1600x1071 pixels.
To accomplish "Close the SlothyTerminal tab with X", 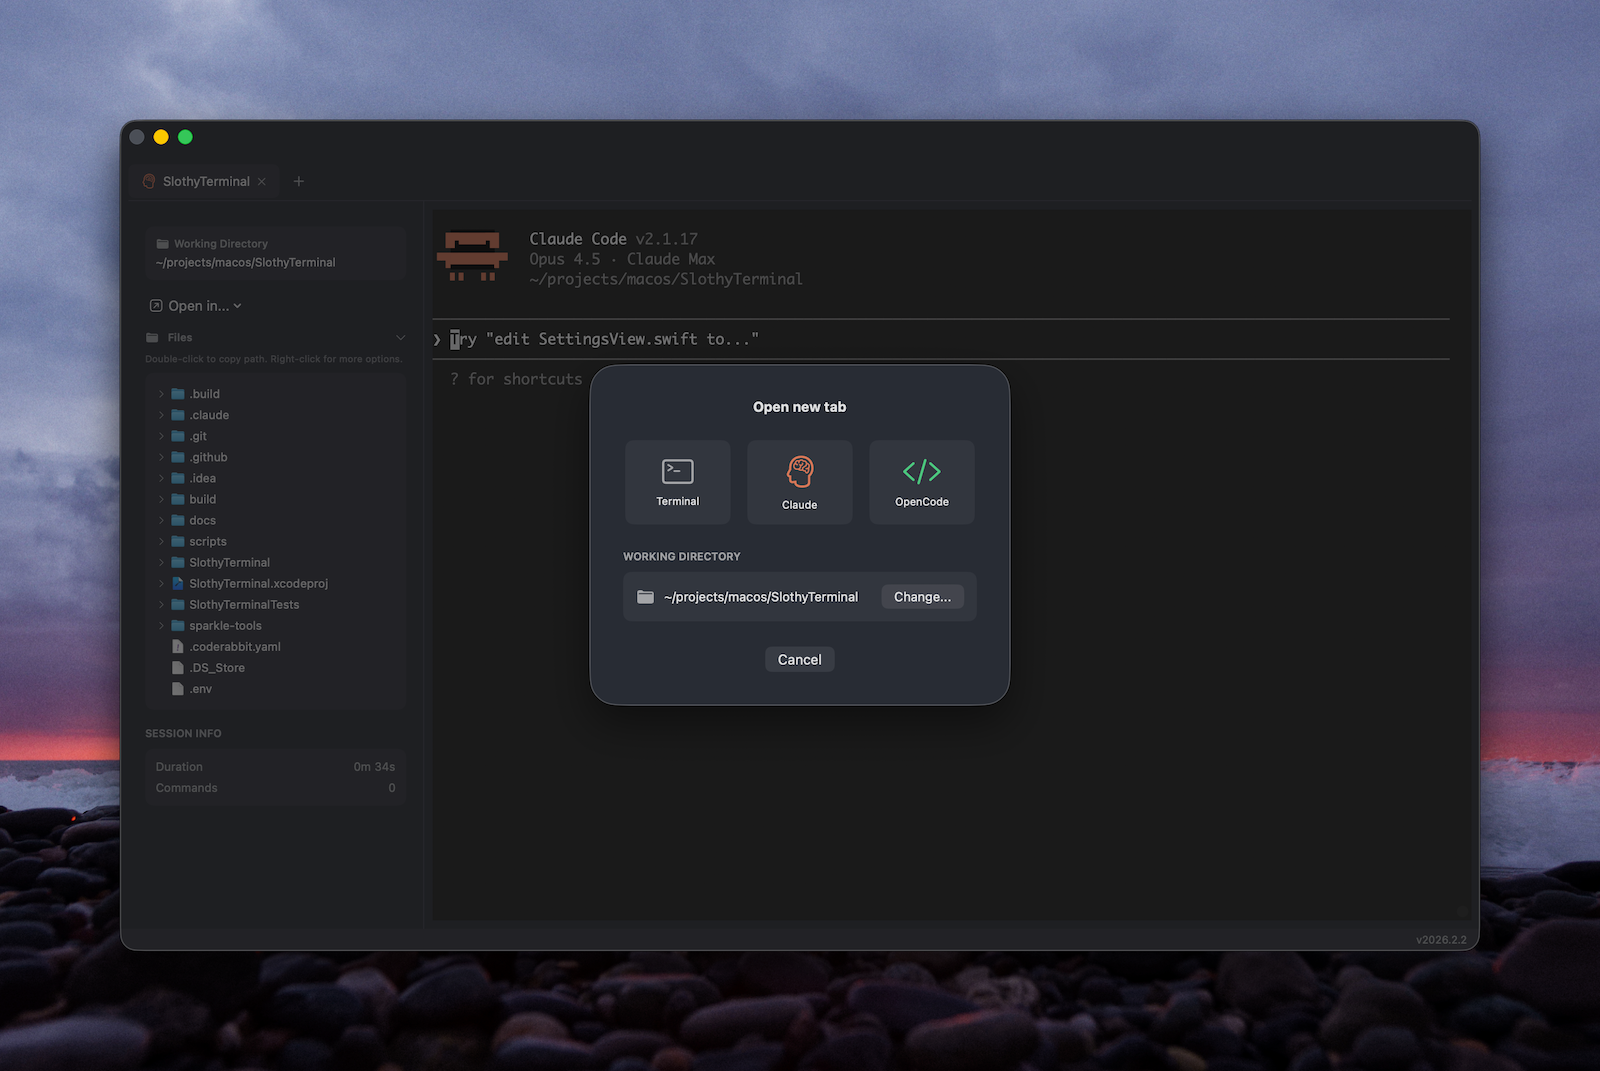I will pyautogui.click(x=262, y=181).
